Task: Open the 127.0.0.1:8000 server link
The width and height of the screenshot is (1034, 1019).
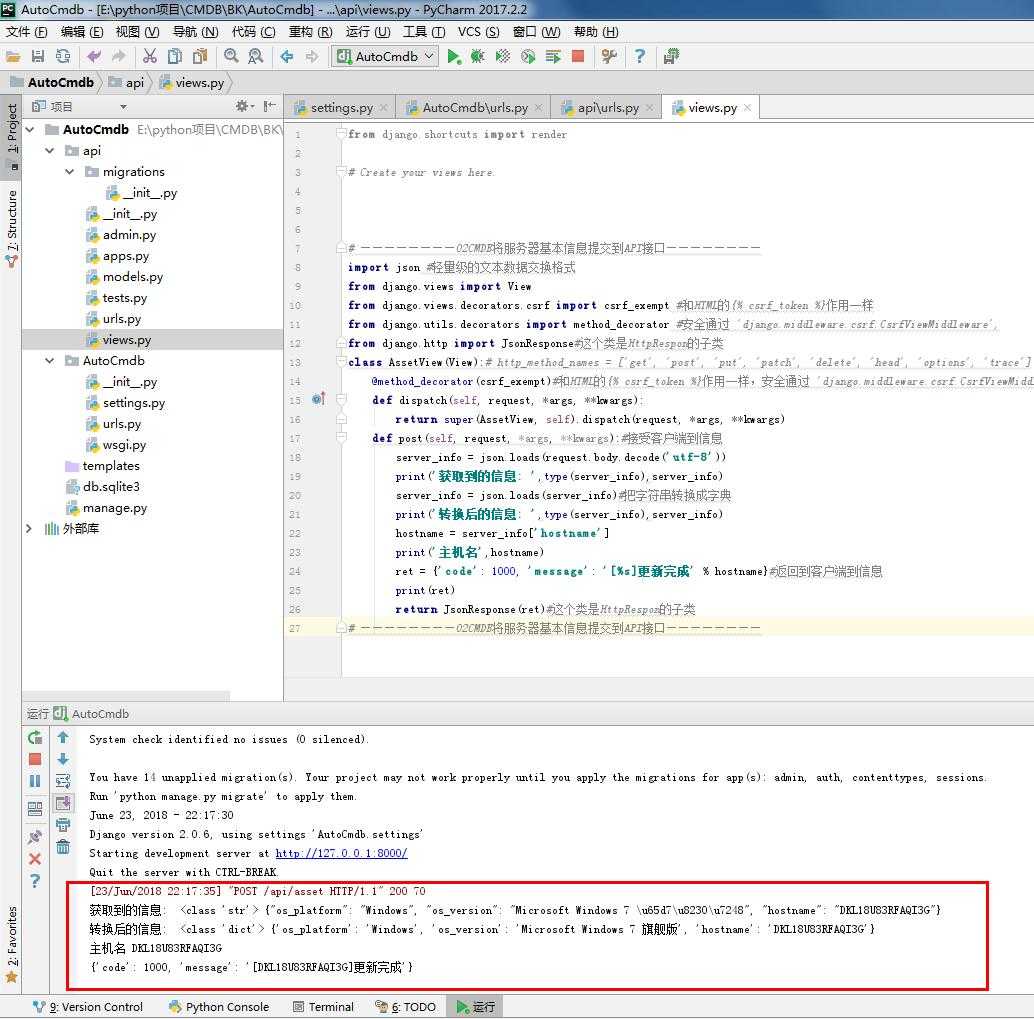Action: tap(341, 853)
